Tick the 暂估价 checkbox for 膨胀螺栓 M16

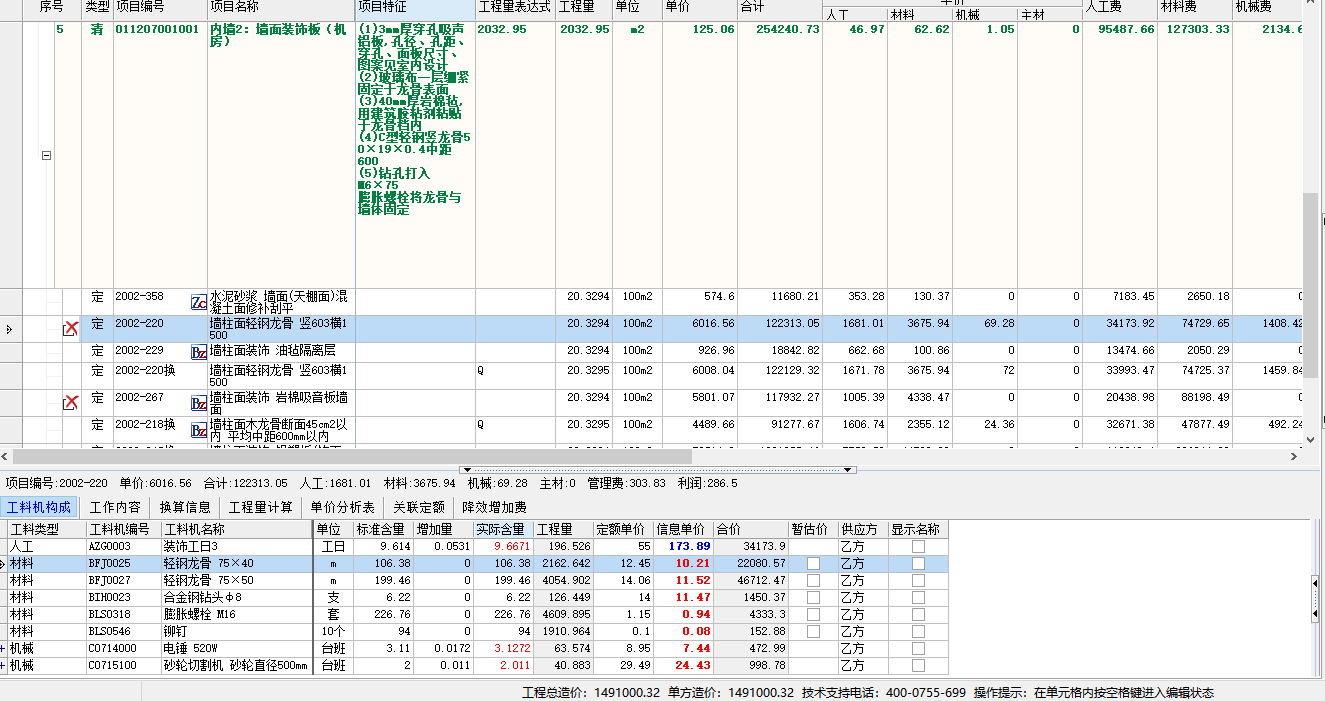point(813,614)
